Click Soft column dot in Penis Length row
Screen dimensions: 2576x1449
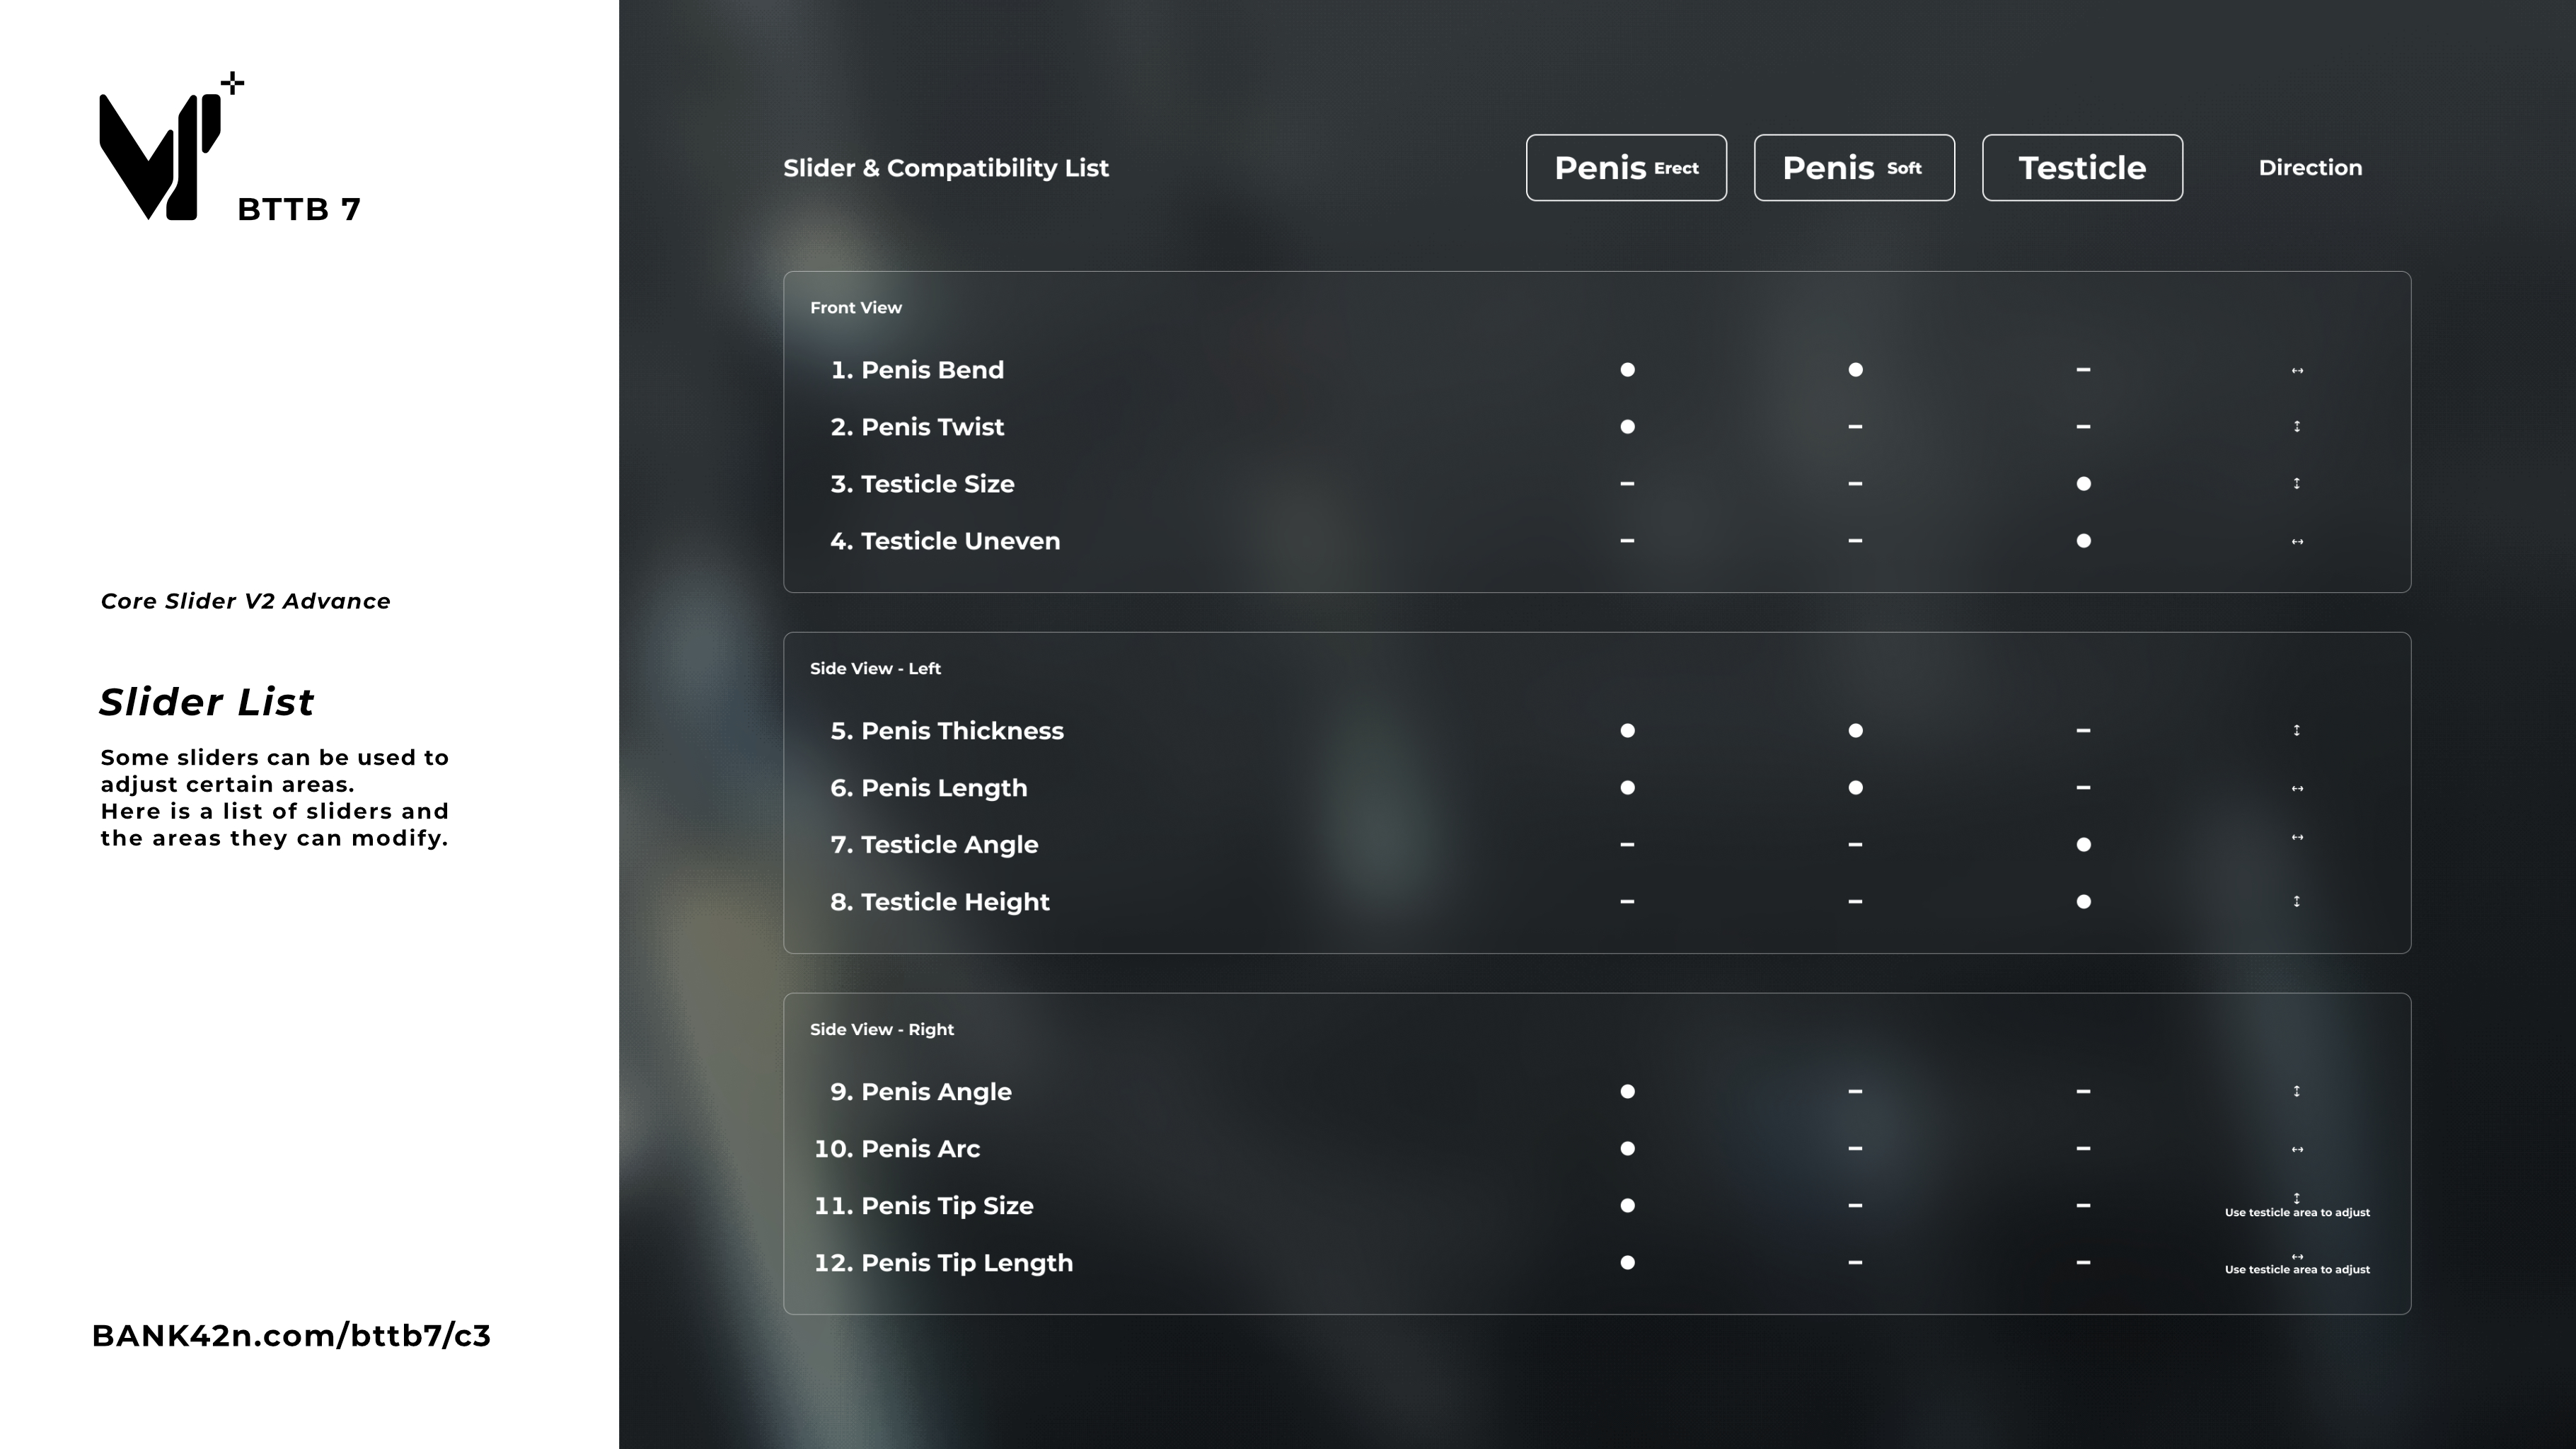pos(1855,788)
